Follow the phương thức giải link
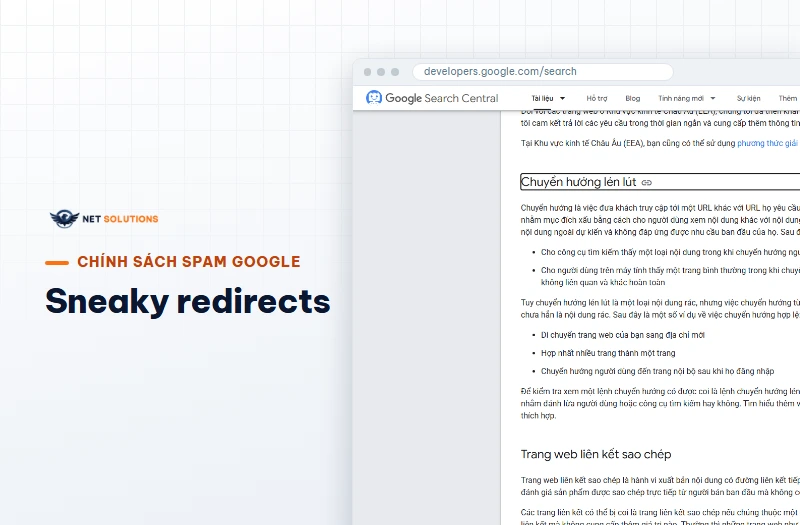The width and height of the screenshot is (800, 525). [x=767, y=143]
